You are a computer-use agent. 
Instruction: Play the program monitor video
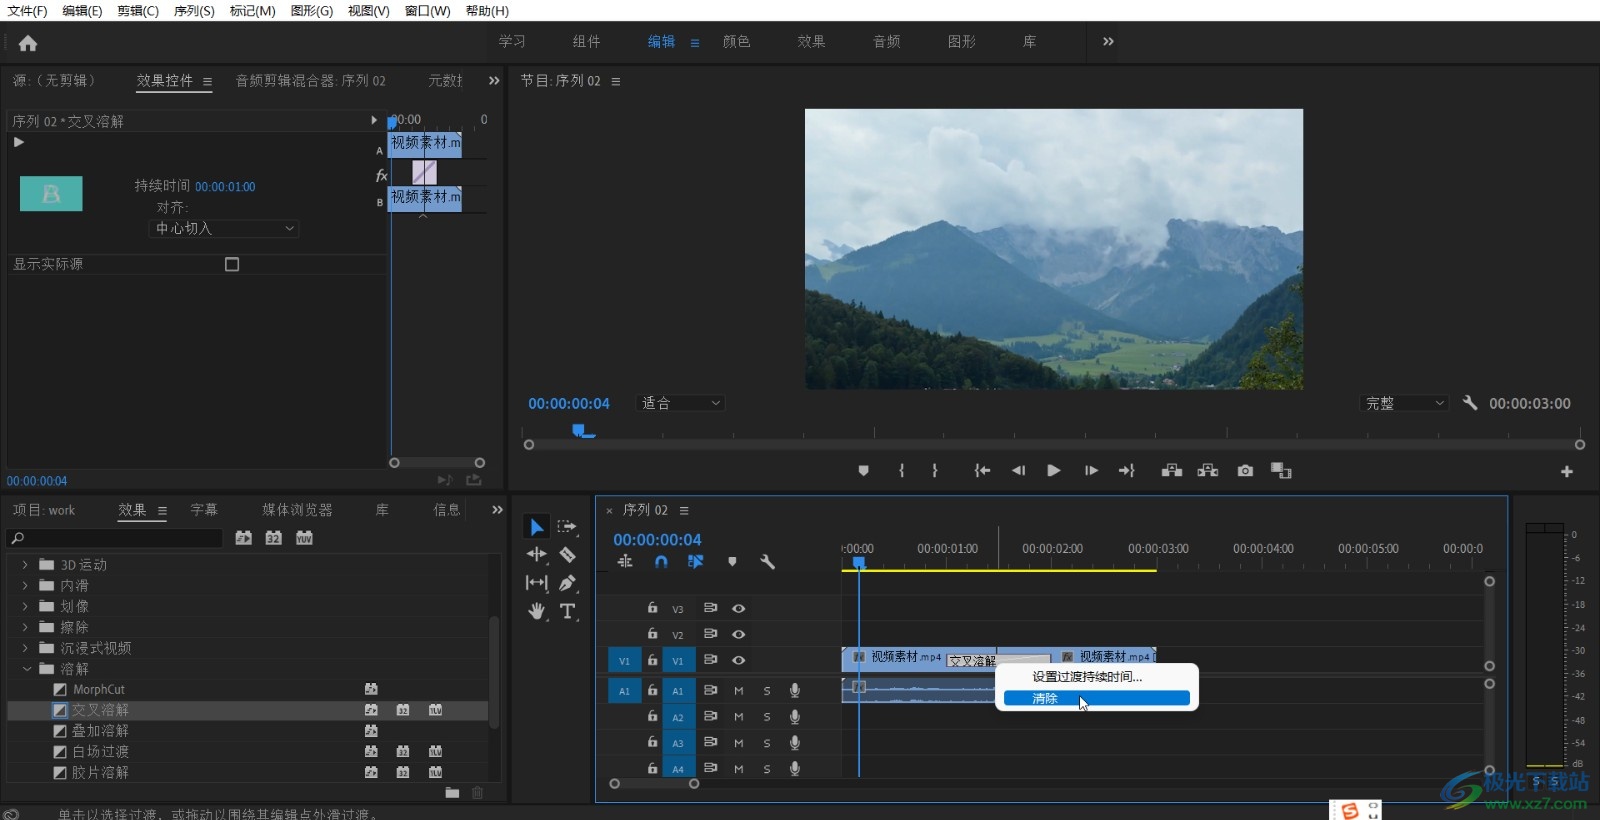[1054, 471]
